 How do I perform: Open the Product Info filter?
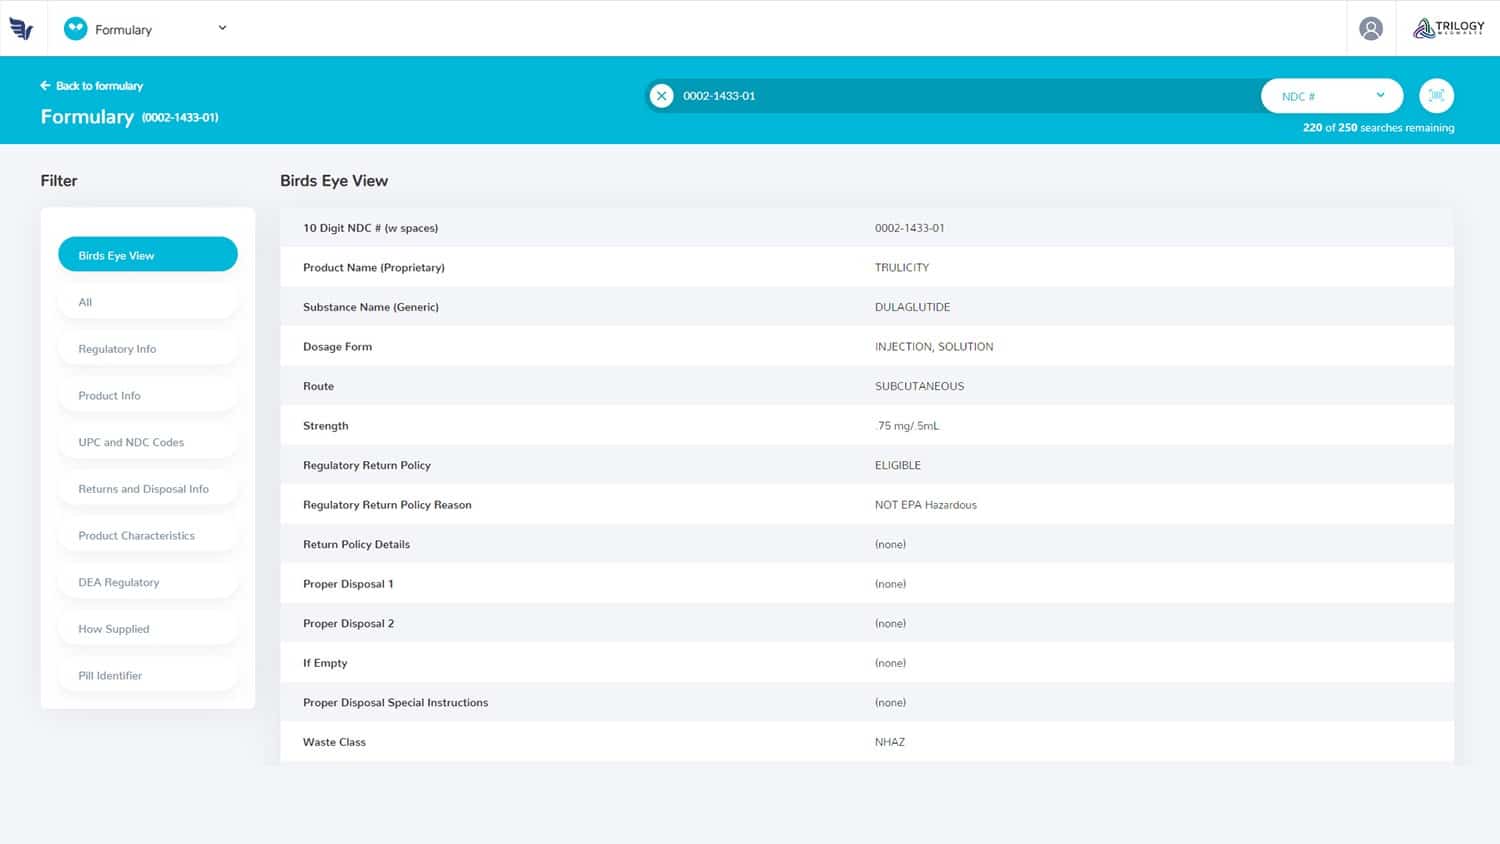148,395
